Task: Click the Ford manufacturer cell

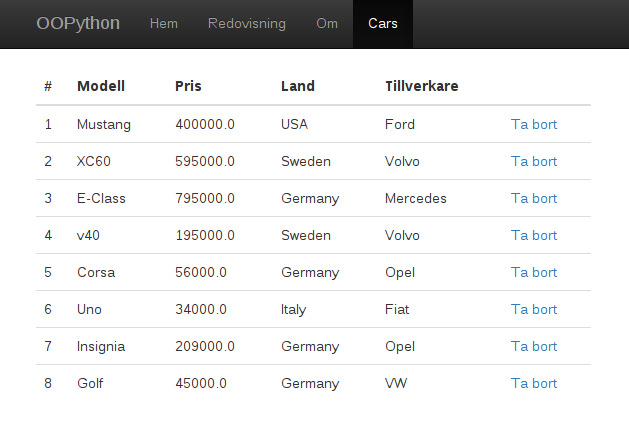Action: pos(400,124)
